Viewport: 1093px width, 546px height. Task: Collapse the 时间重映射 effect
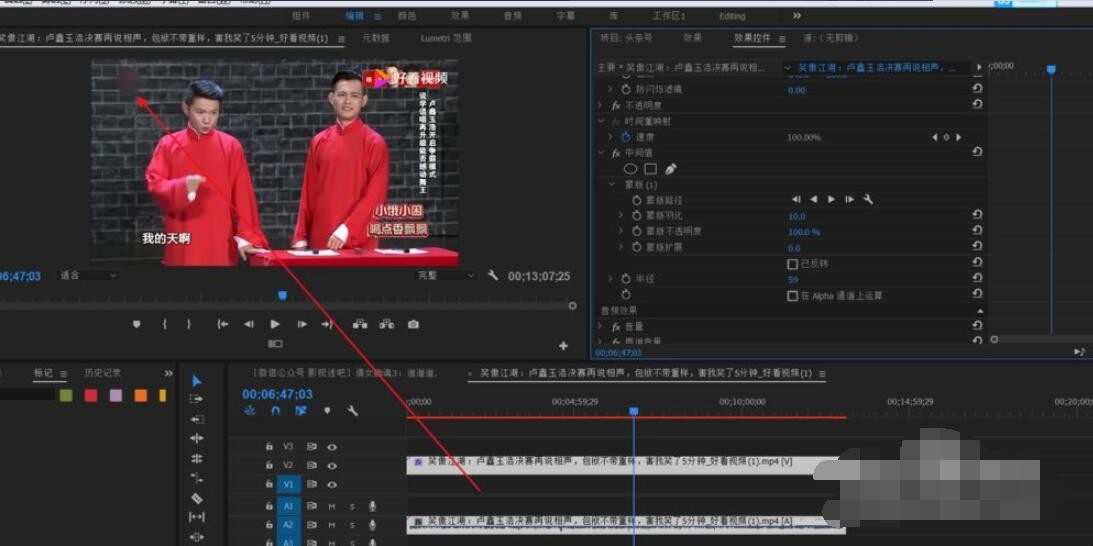(600, 121)
